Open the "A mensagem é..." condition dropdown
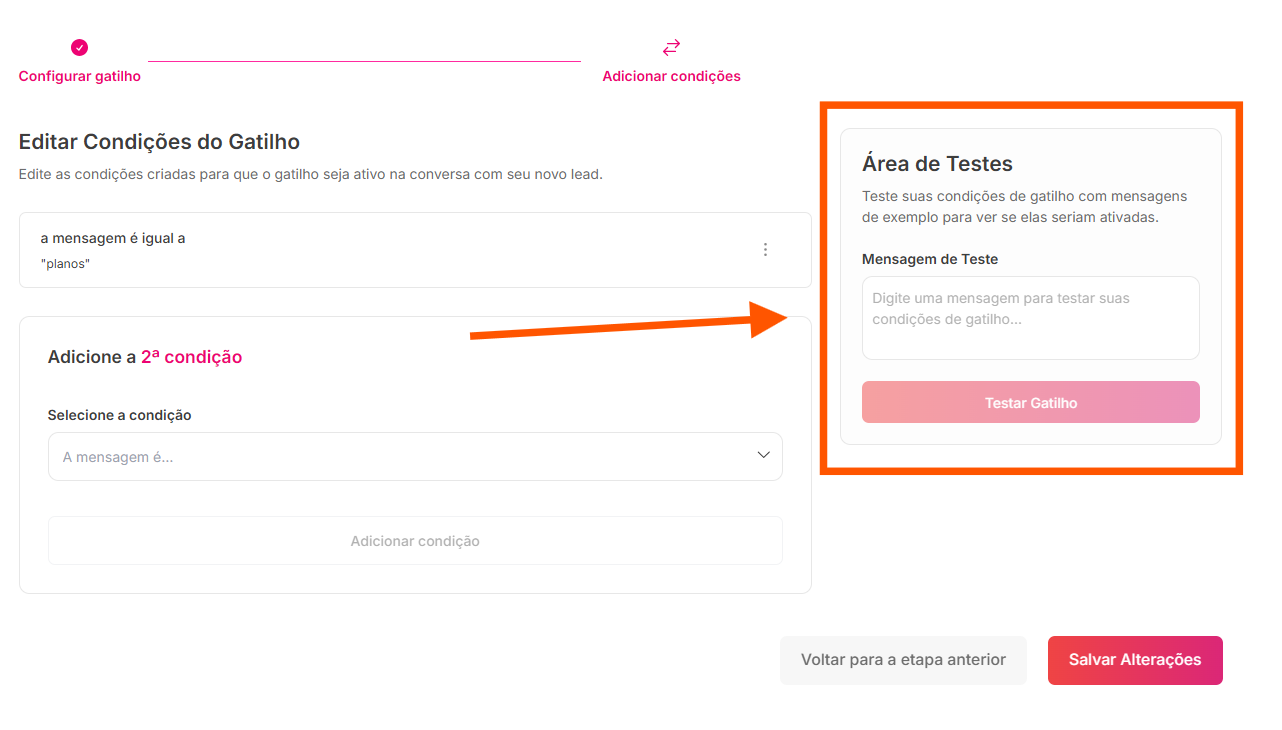1282x730 pixels. coord(415,456)
